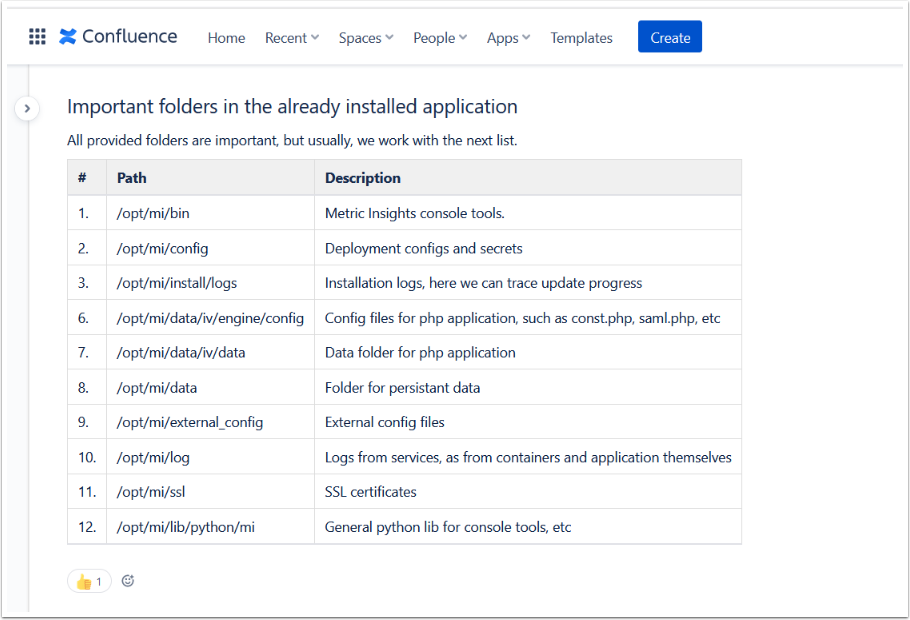Click the Confluence logo
The image size is (910, 620).
(118, 37)
